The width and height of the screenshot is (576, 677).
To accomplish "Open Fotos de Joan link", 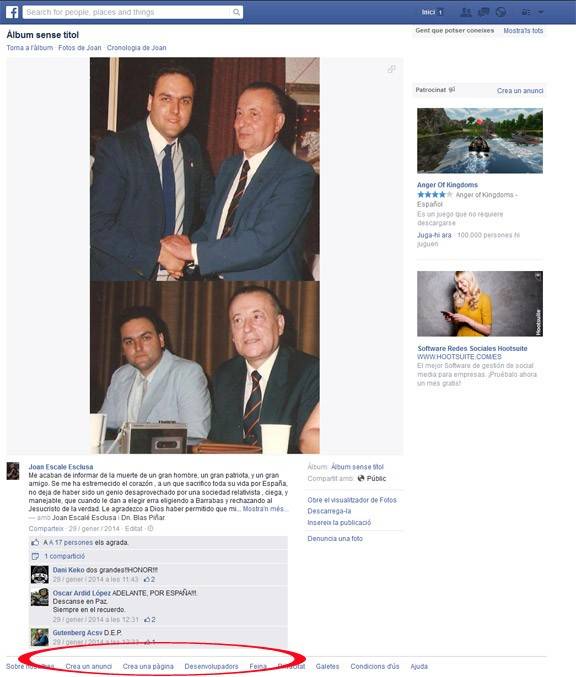I will coord(80,47).
